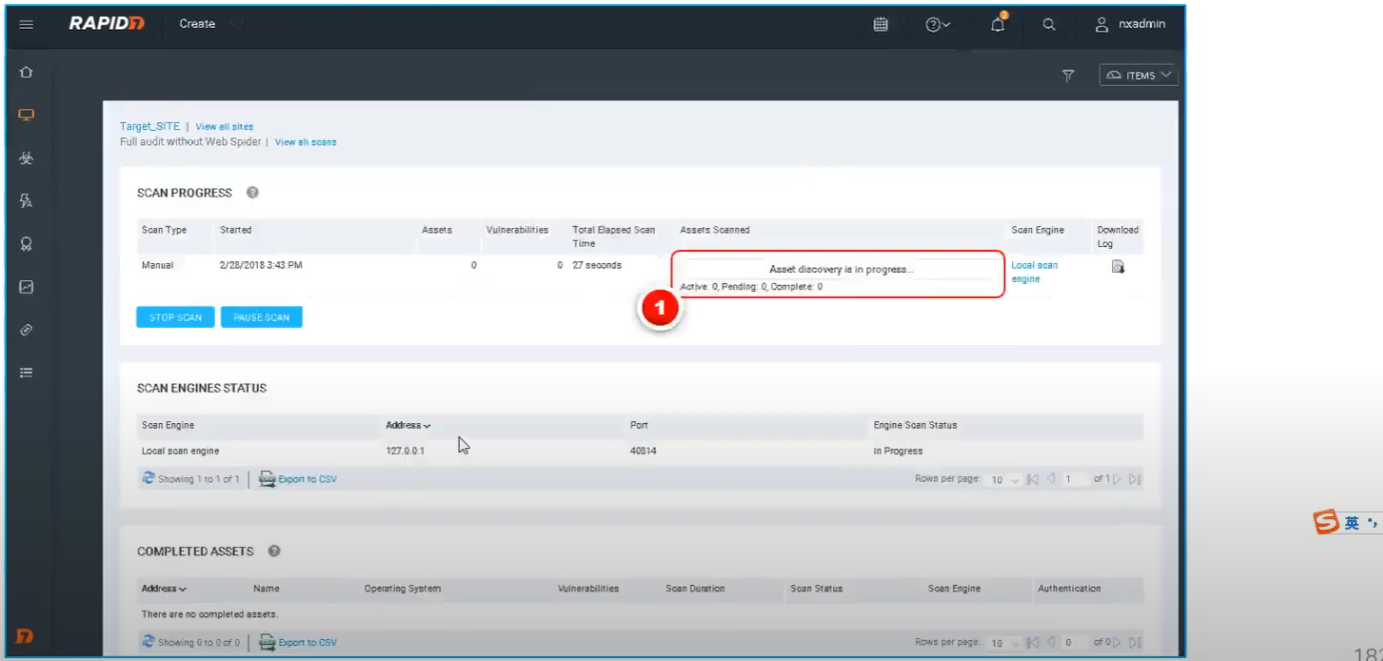Click View all sites link
The height and width of the screenshot is (661, 1383).
click(224, 127)
